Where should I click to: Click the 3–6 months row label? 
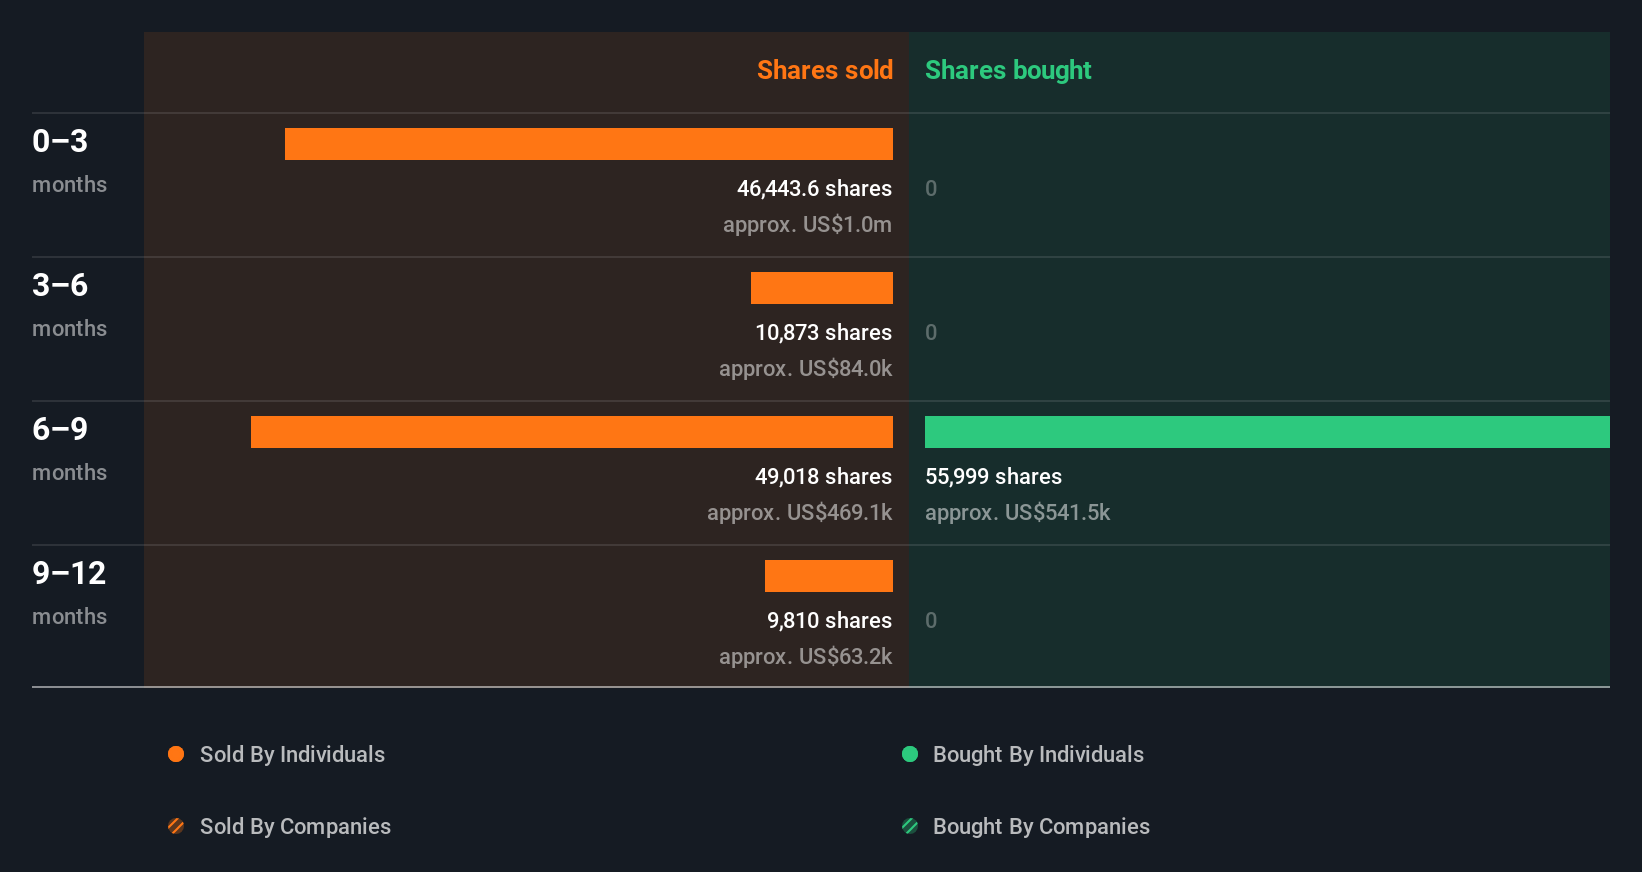tap(69, 305)
